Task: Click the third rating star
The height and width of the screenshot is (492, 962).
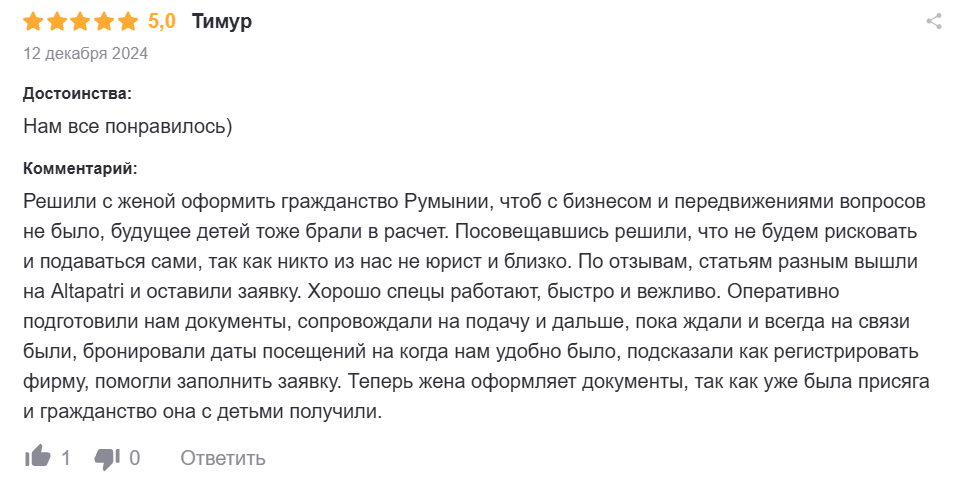Action: (x=81, y=21)
